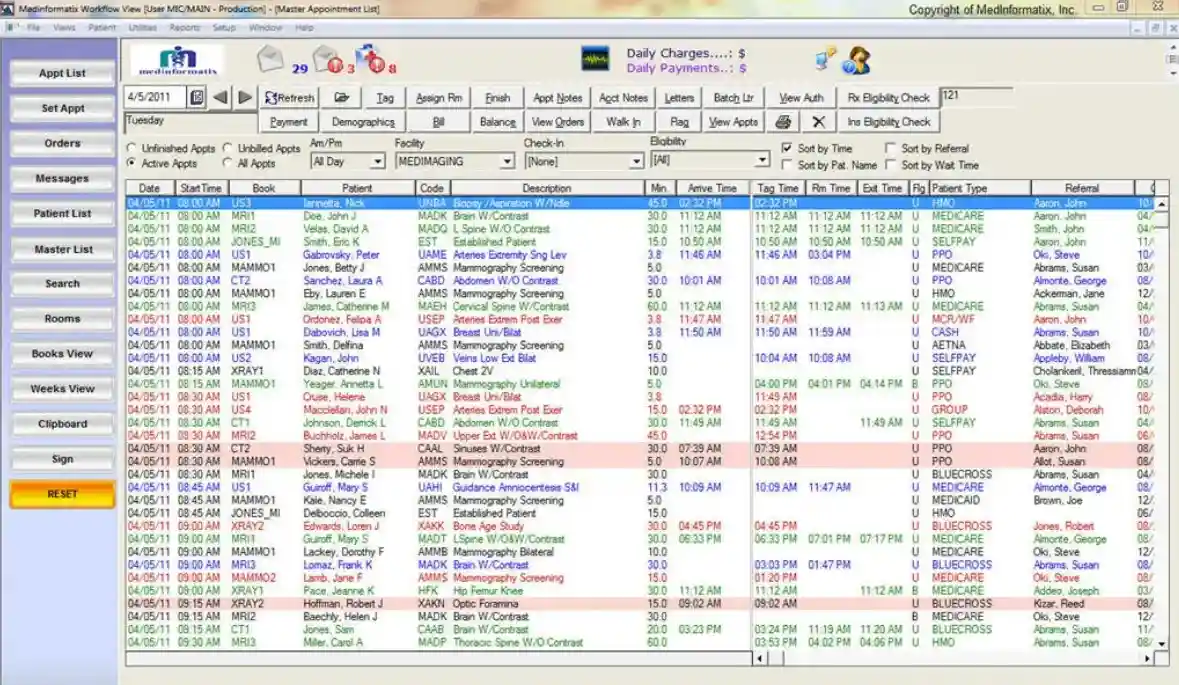This screenshot has width=1179, height=685.
Task: Click the daily charges graph icon
Action: pos(596,56)
